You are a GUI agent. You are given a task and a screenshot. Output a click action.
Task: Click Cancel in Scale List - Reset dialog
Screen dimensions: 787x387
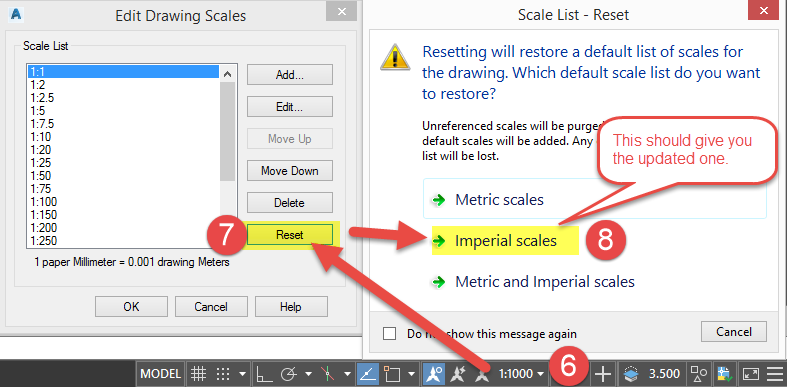point(734,332)
